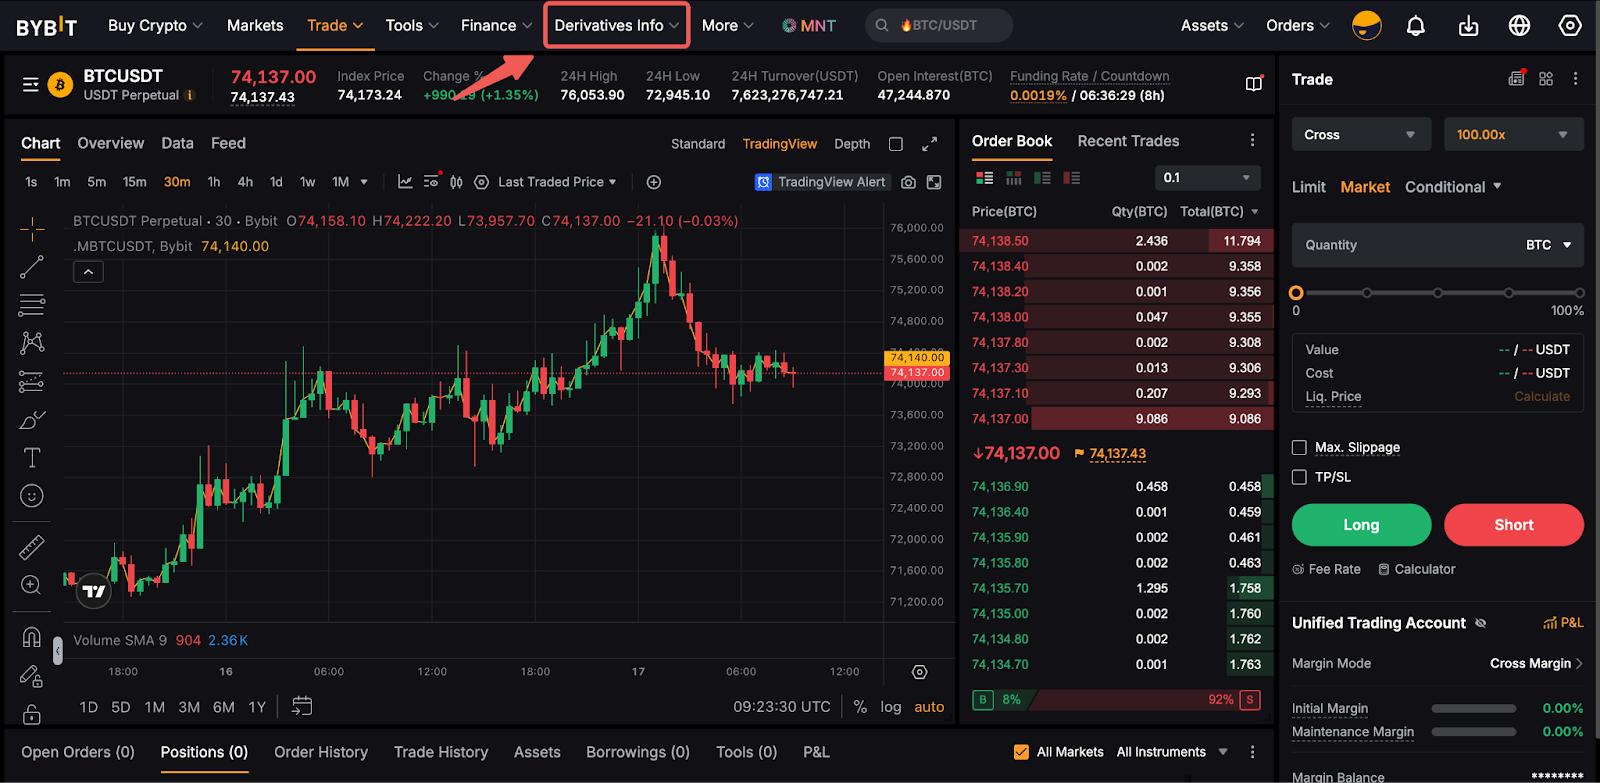The image size is (1600, 783).
Task: Select the trend line drawing tool
Action: [x=32, y=267]
